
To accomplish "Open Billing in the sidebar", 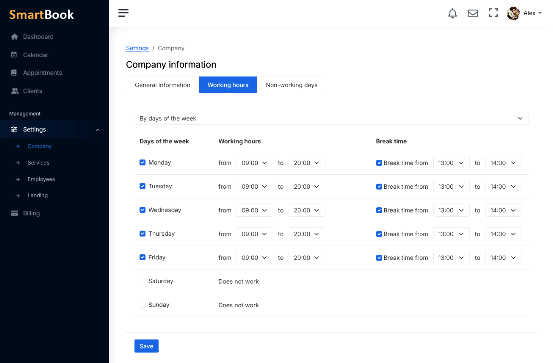I will [x=31, y=213].
